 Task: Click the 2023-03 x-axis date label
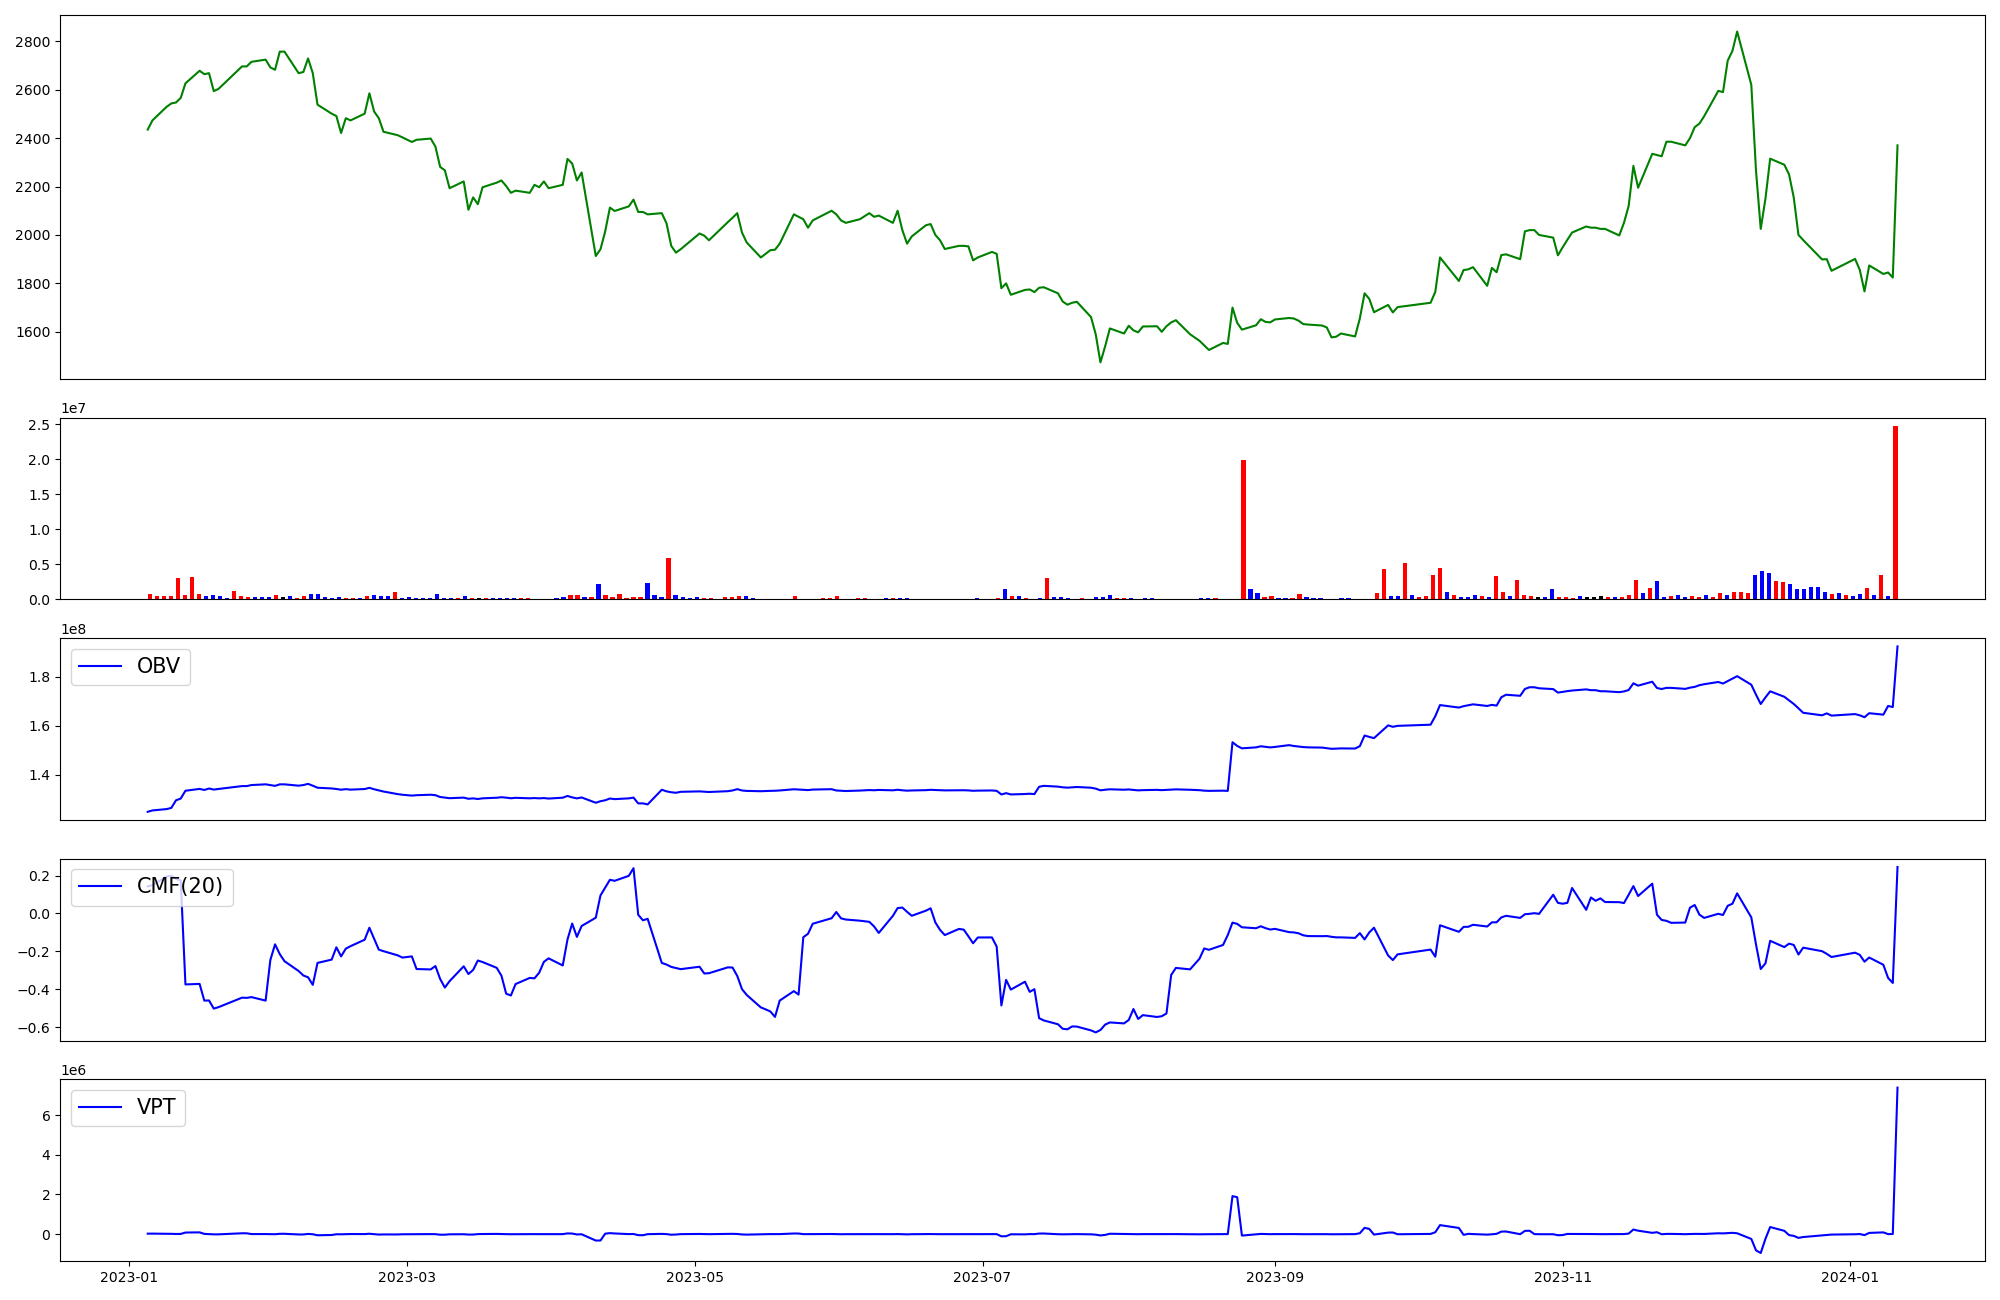tap(407, 1277)
